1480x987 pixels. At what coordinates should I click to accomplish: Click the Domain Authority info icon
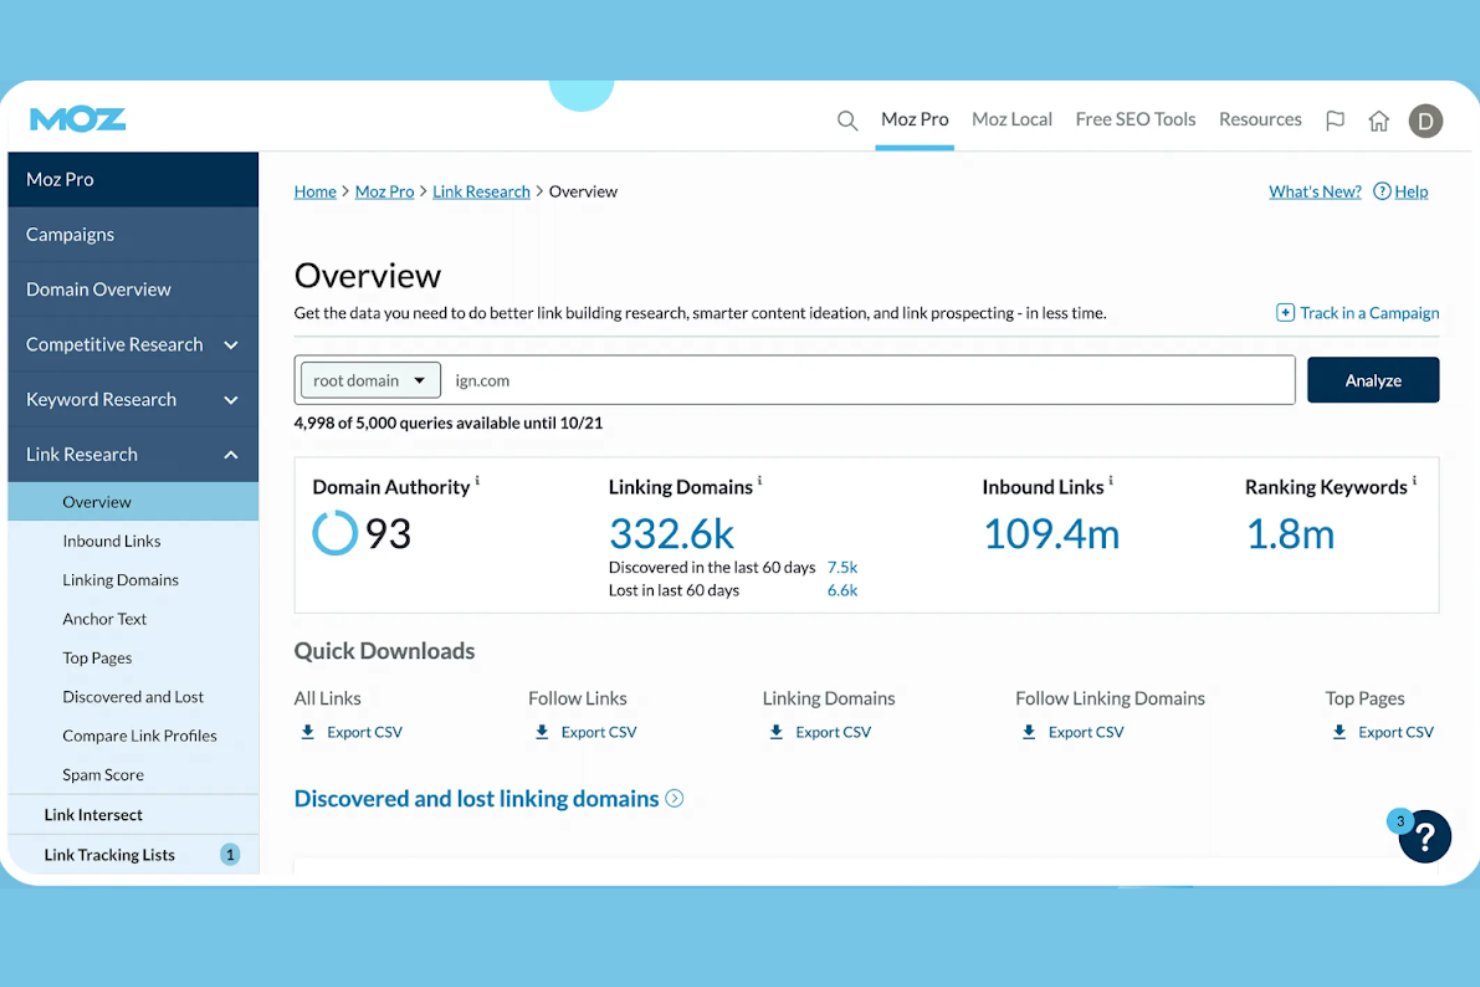[478, 479]
